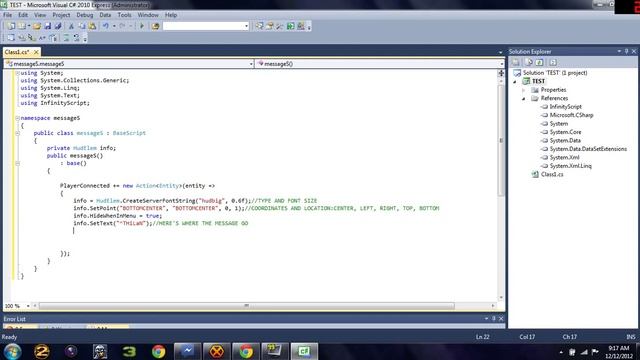Open the Find combo box in the toolbar
The image size is (640, 360).
pyautogui.click(x=206, y=26)
